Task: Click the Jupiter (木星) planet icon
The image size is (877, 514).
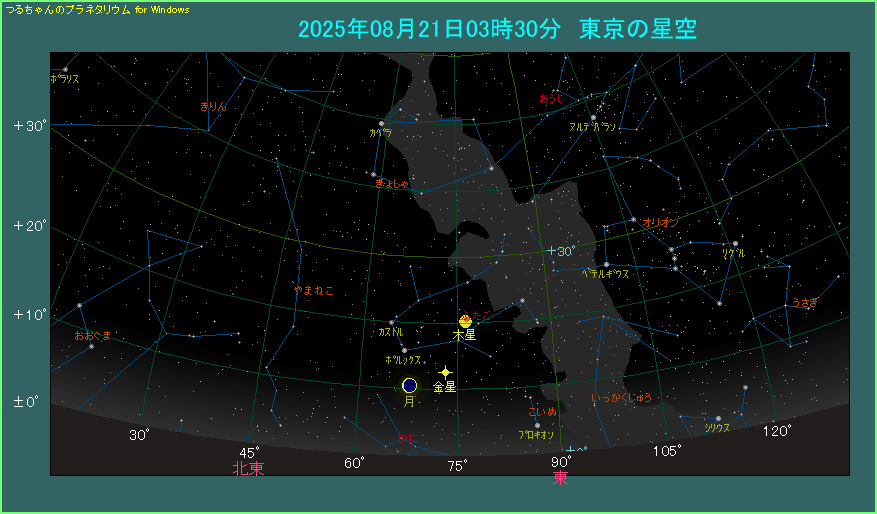Action: coord(465,320)
